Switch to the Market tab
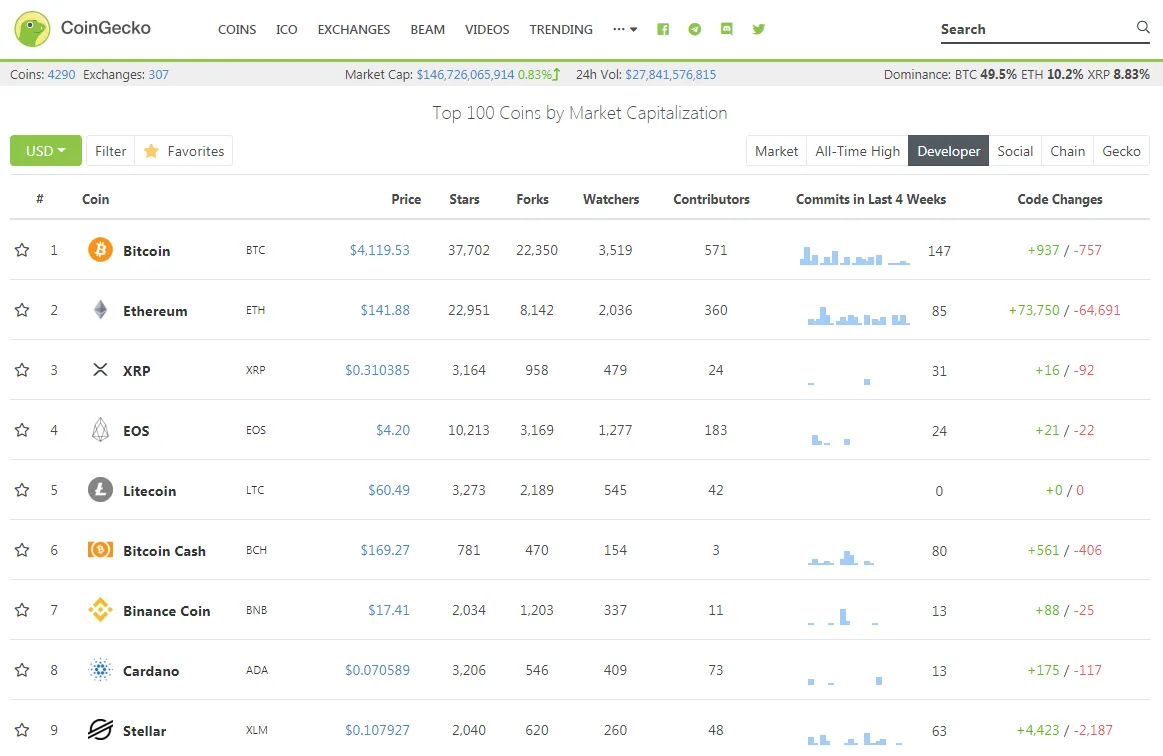This screenshot has height=756, width=1163. pyautogui.click(x=777, y=151)
